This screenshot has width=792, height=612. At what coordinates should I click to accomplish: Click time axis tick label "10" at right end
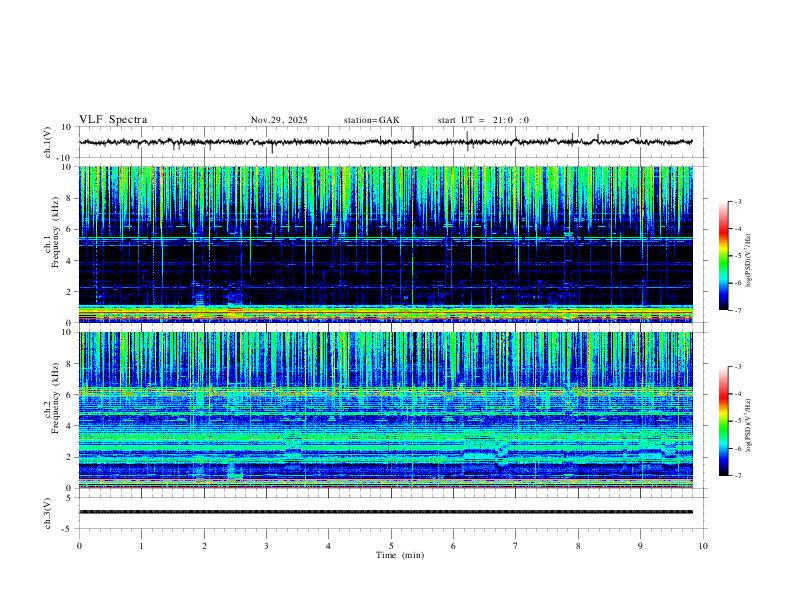click(703, 546)
